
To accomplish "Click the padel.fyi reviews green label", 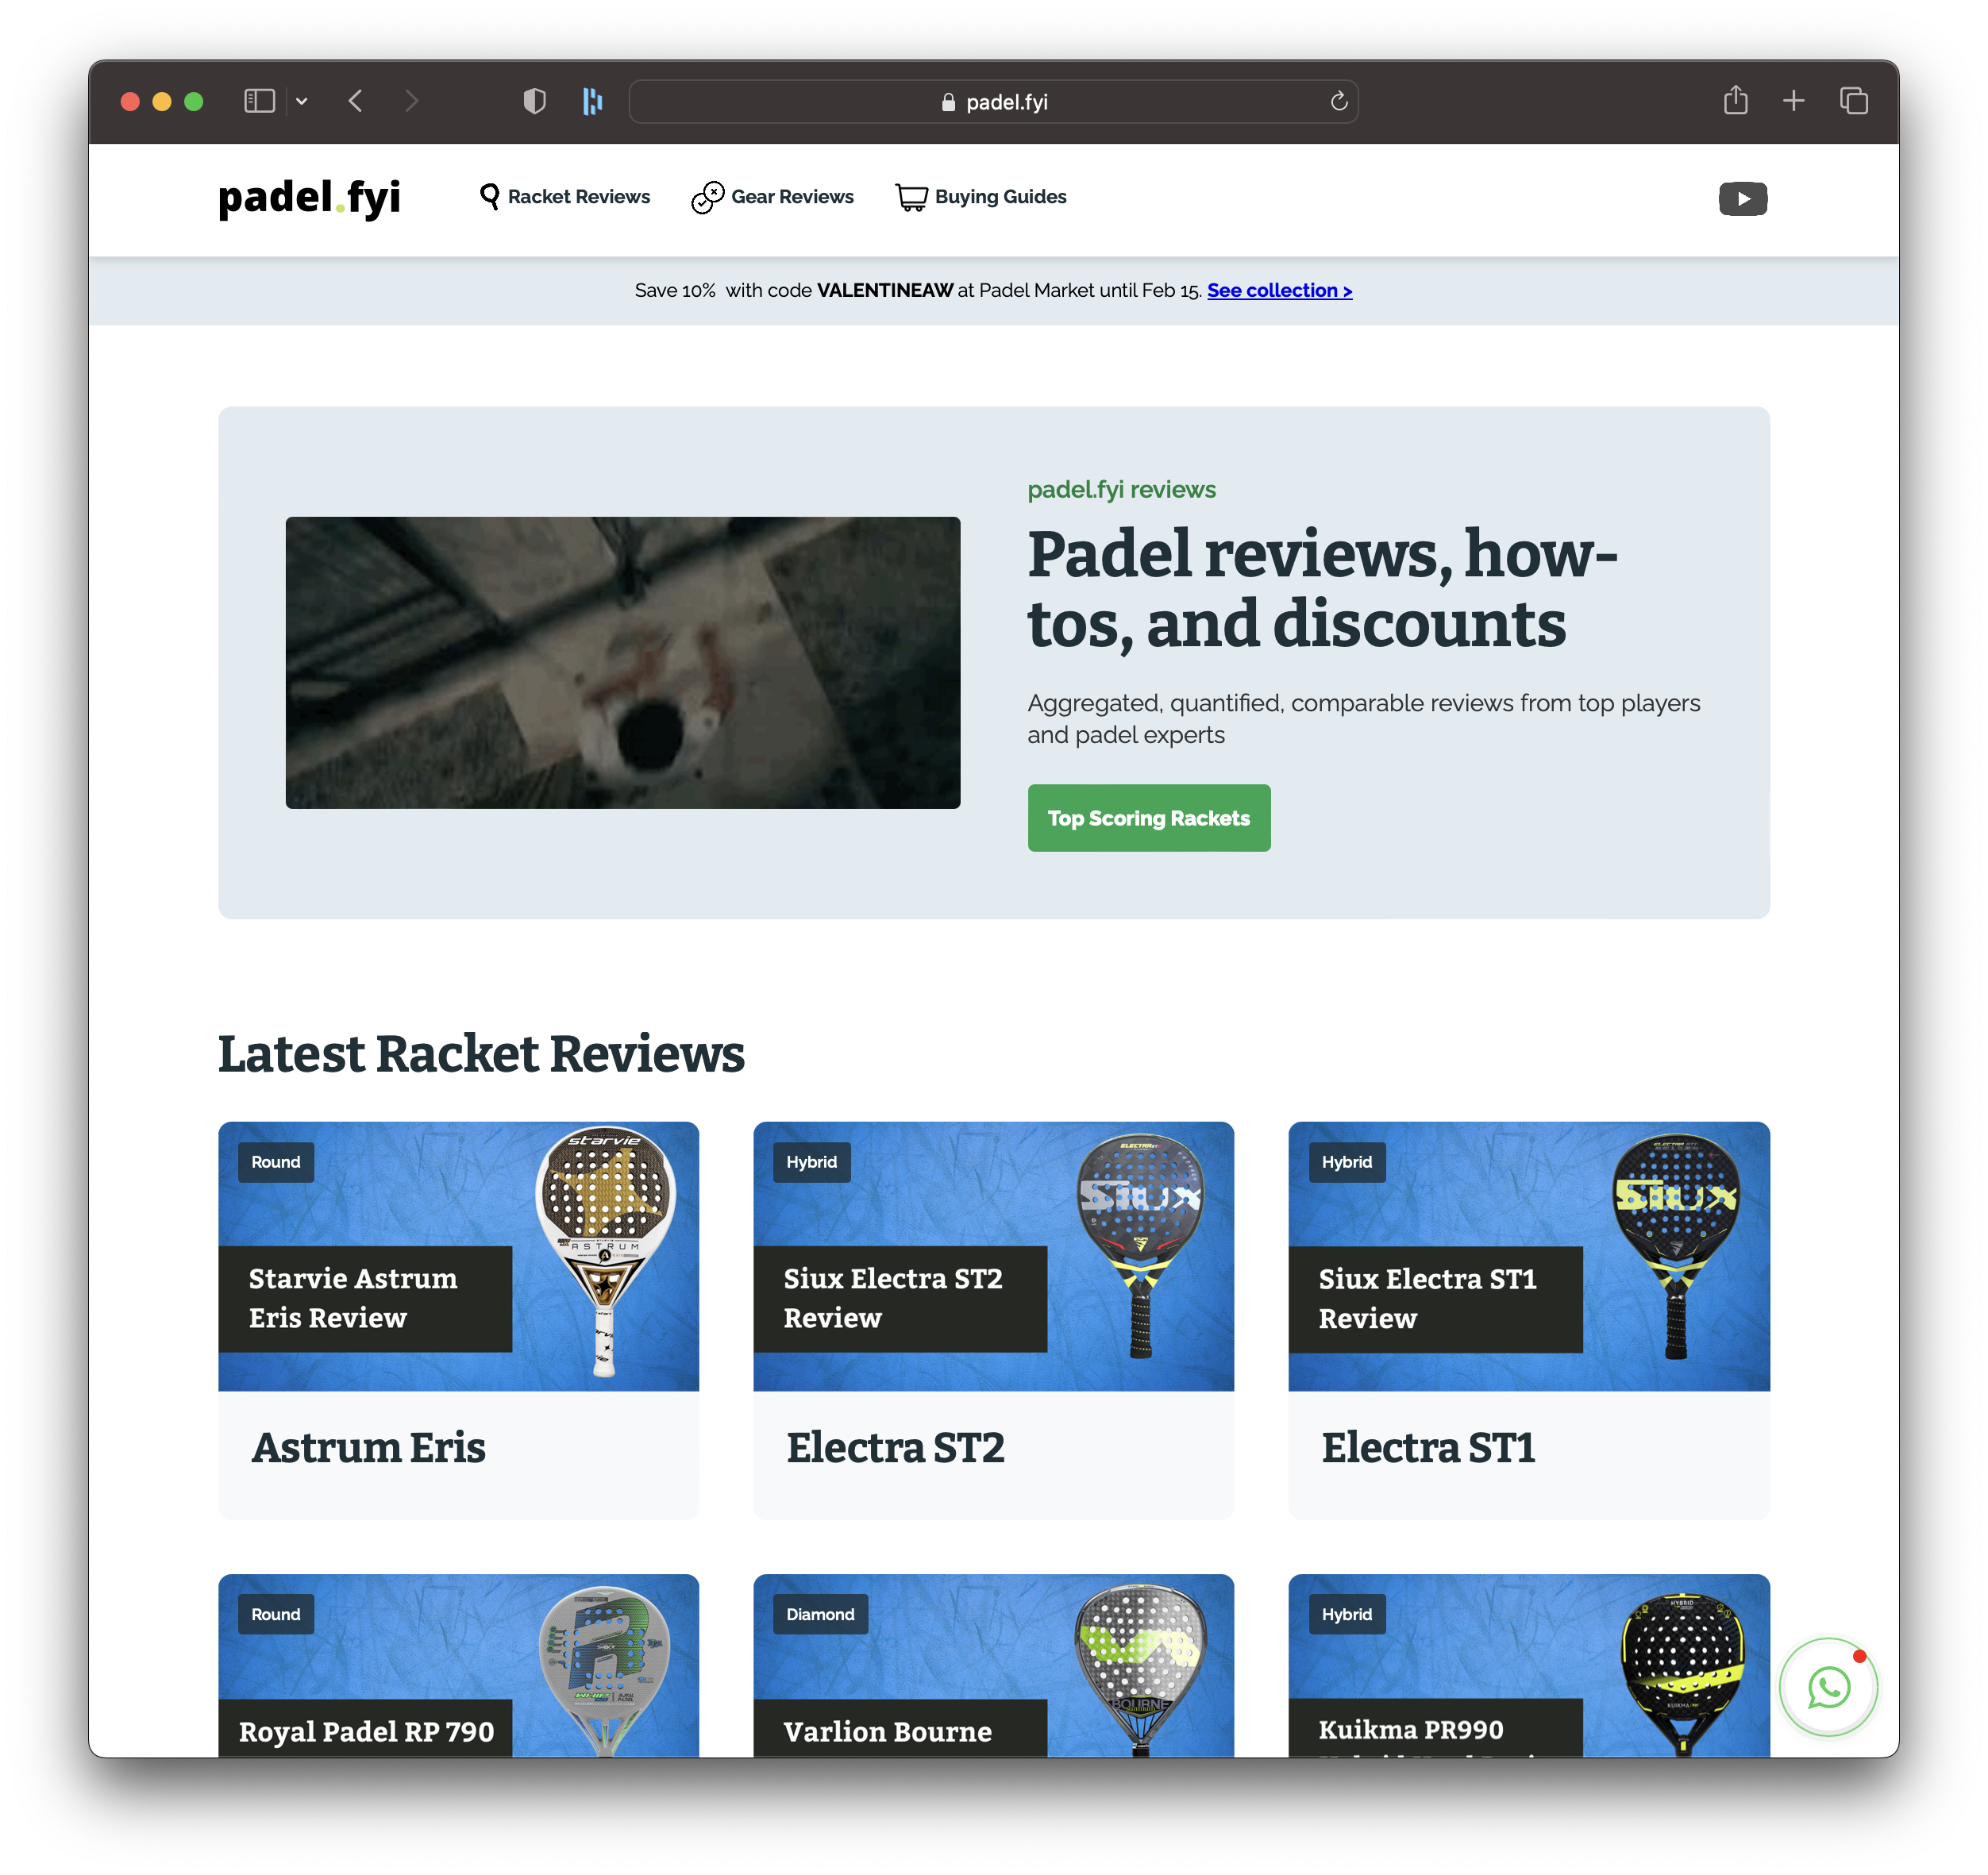I will pos(1121,490).
